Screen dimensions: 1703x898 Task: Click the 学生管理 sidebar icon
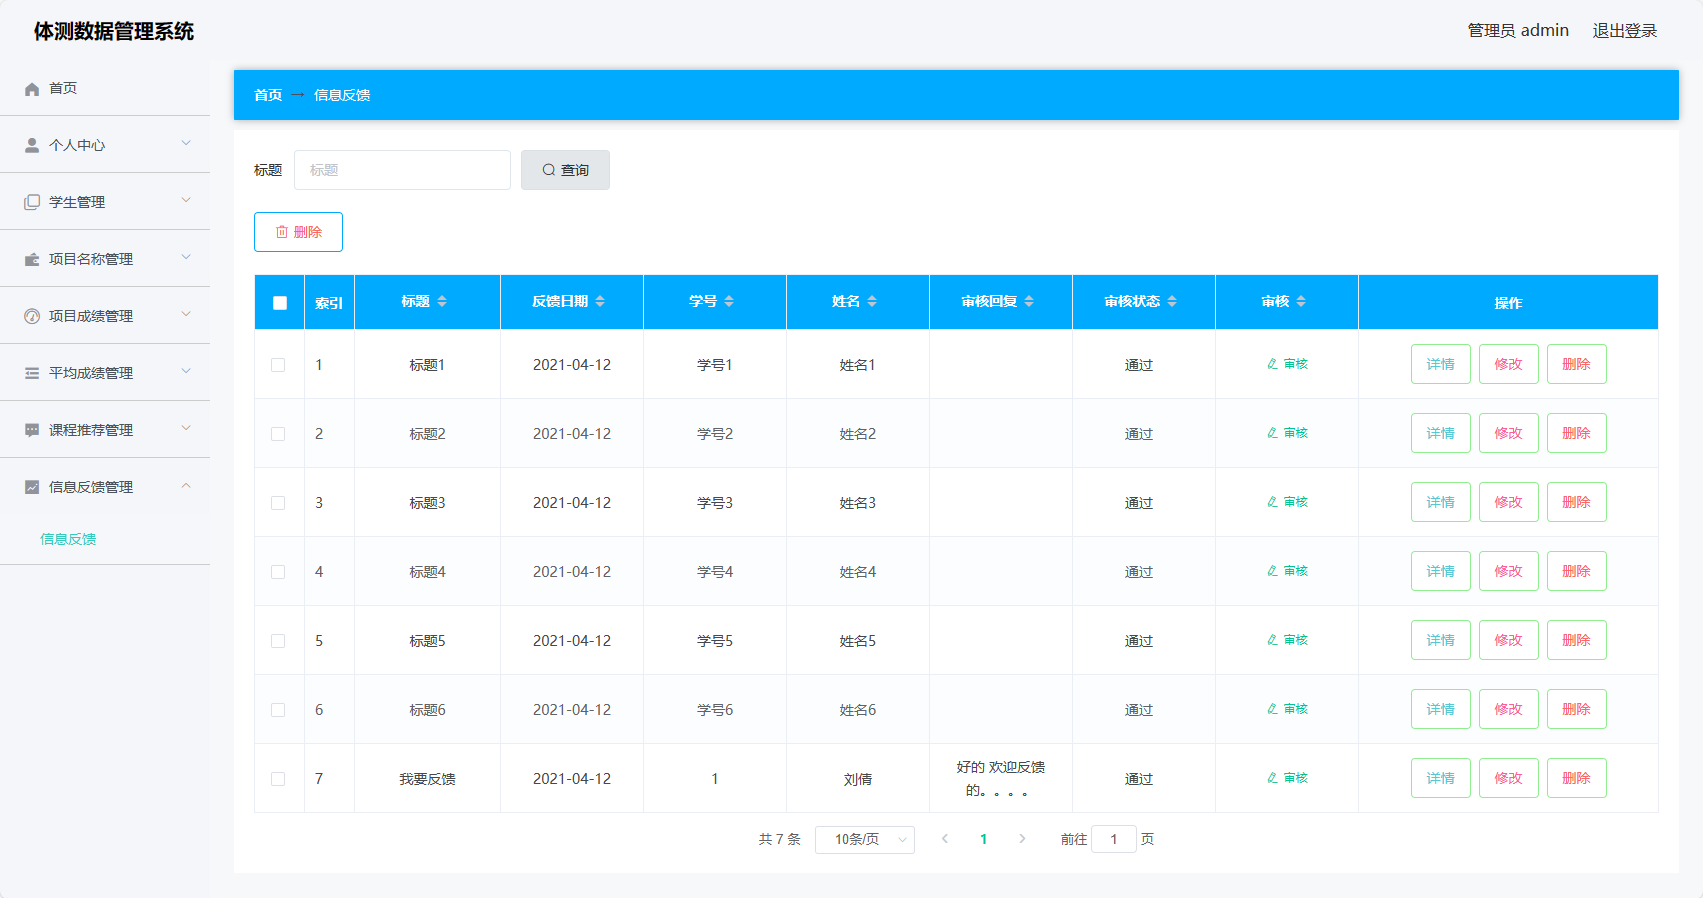click(x=32, y=202)
